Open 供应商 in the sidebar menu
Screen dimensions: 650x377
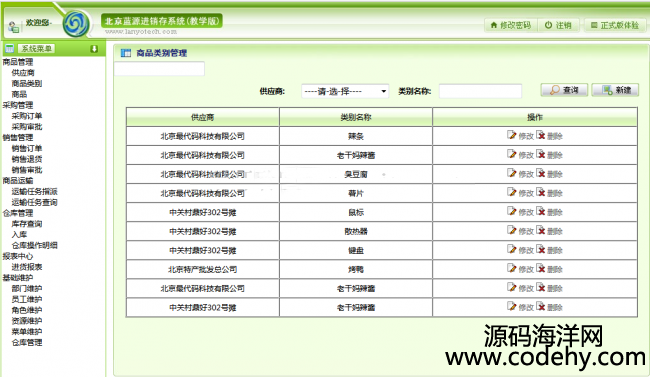[x=23, y=73]
